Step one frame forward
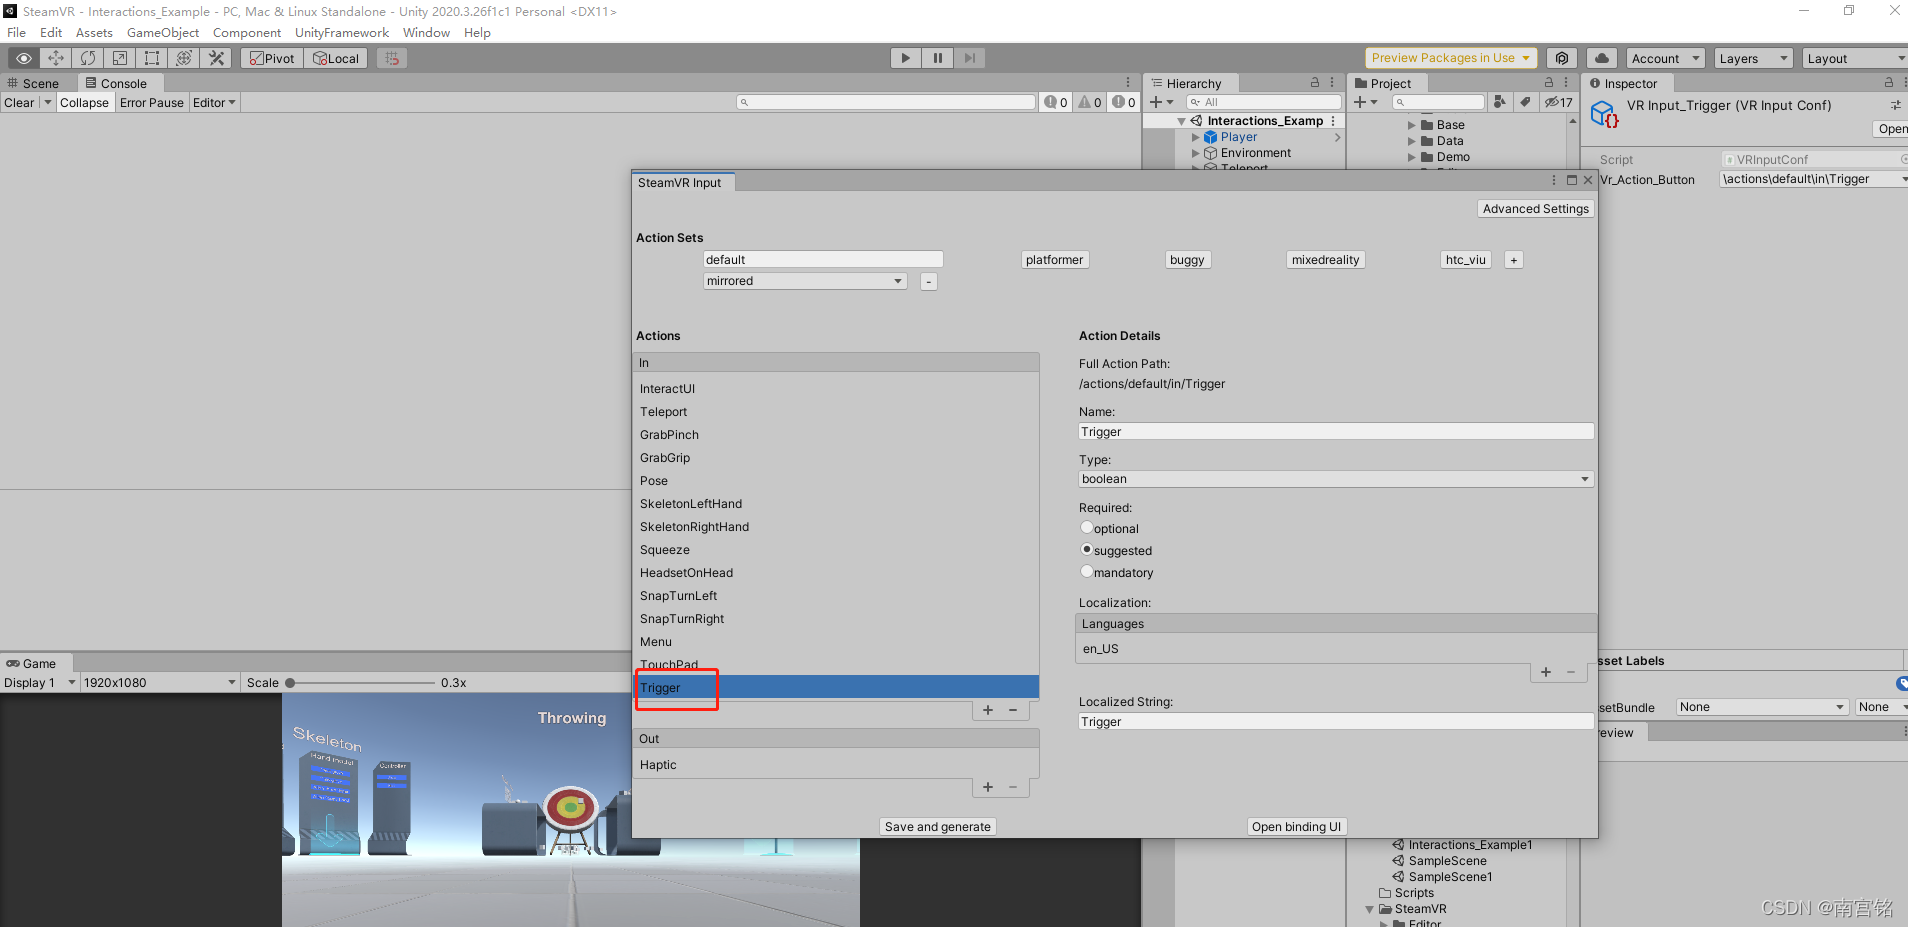Screen dimensions: 1908x927 970,58
